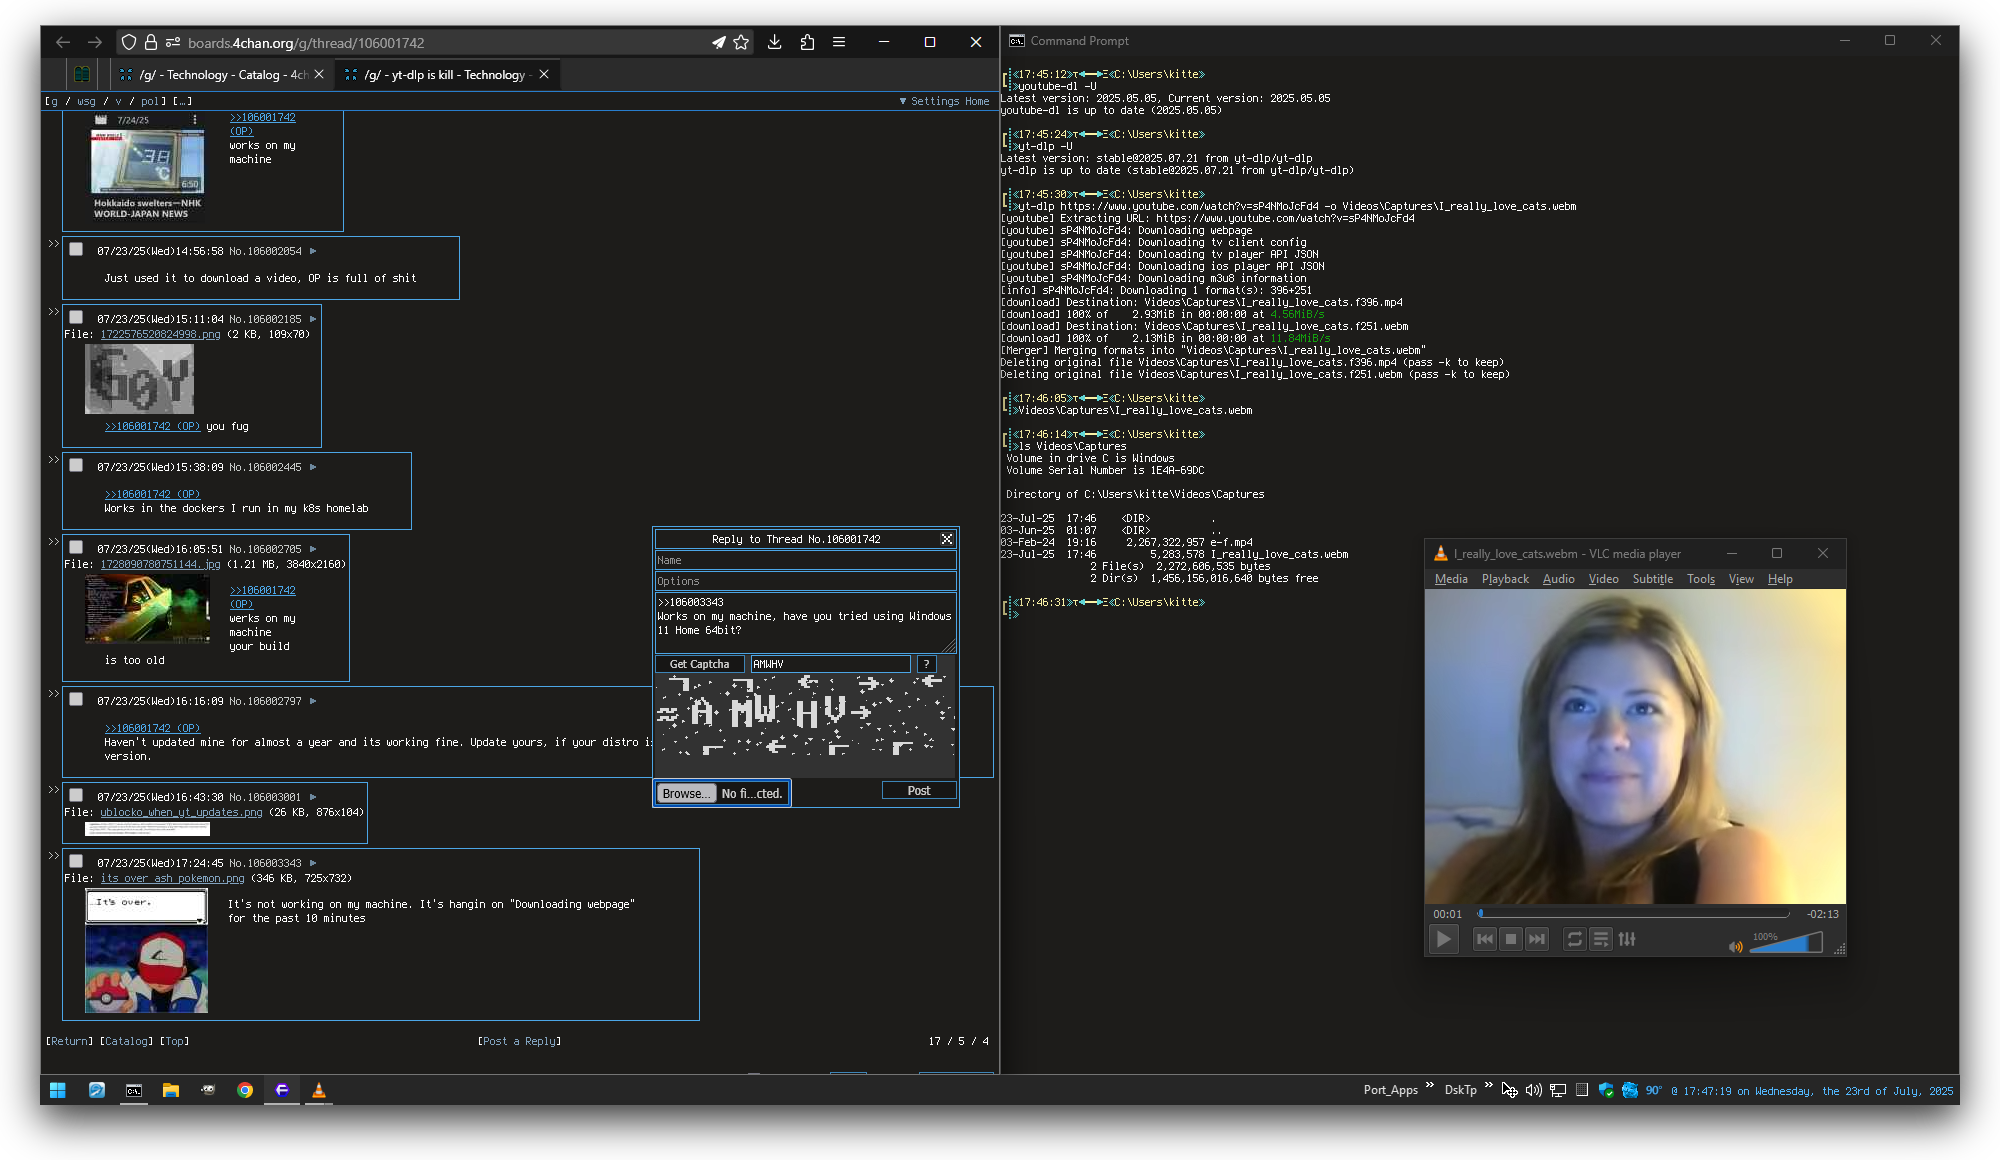Open the Video menu in VLC
This screenshot has width=2000, height=1160.
(x=1603, y=579)
